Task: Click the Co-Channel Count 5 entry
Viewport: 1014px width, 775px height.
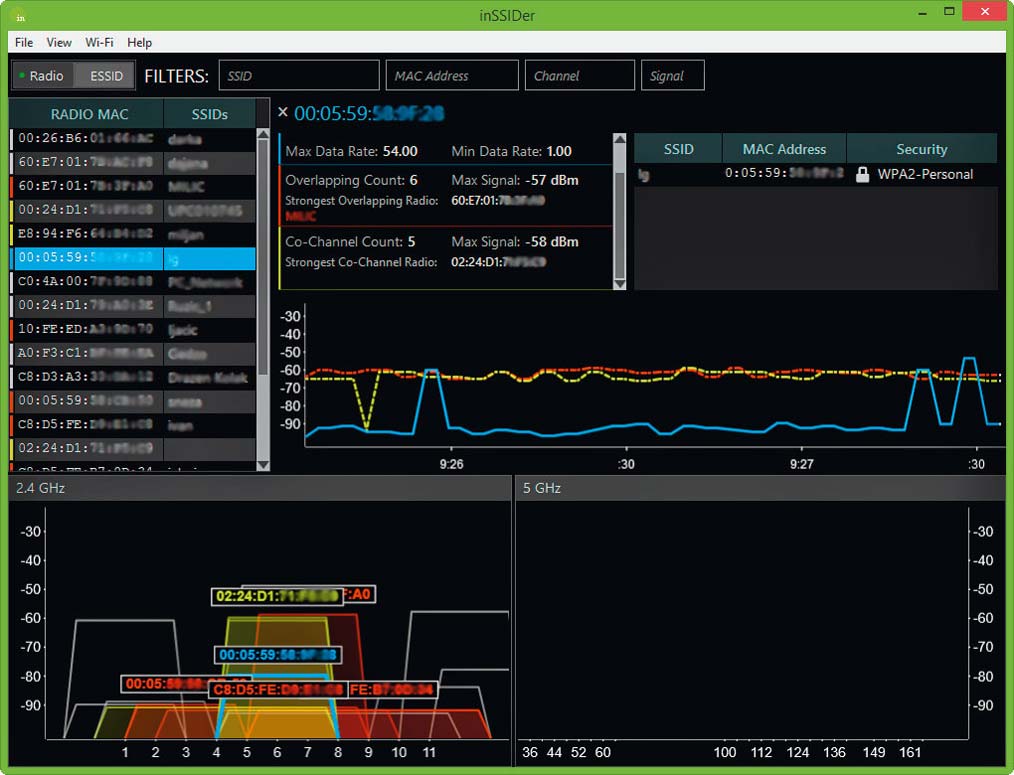Action: [350, 242]
